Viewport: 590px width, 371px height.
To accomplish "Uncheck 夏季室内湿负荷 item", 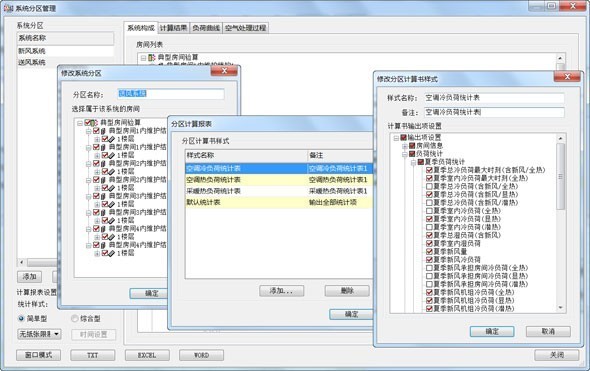I will tap(429, 243).
